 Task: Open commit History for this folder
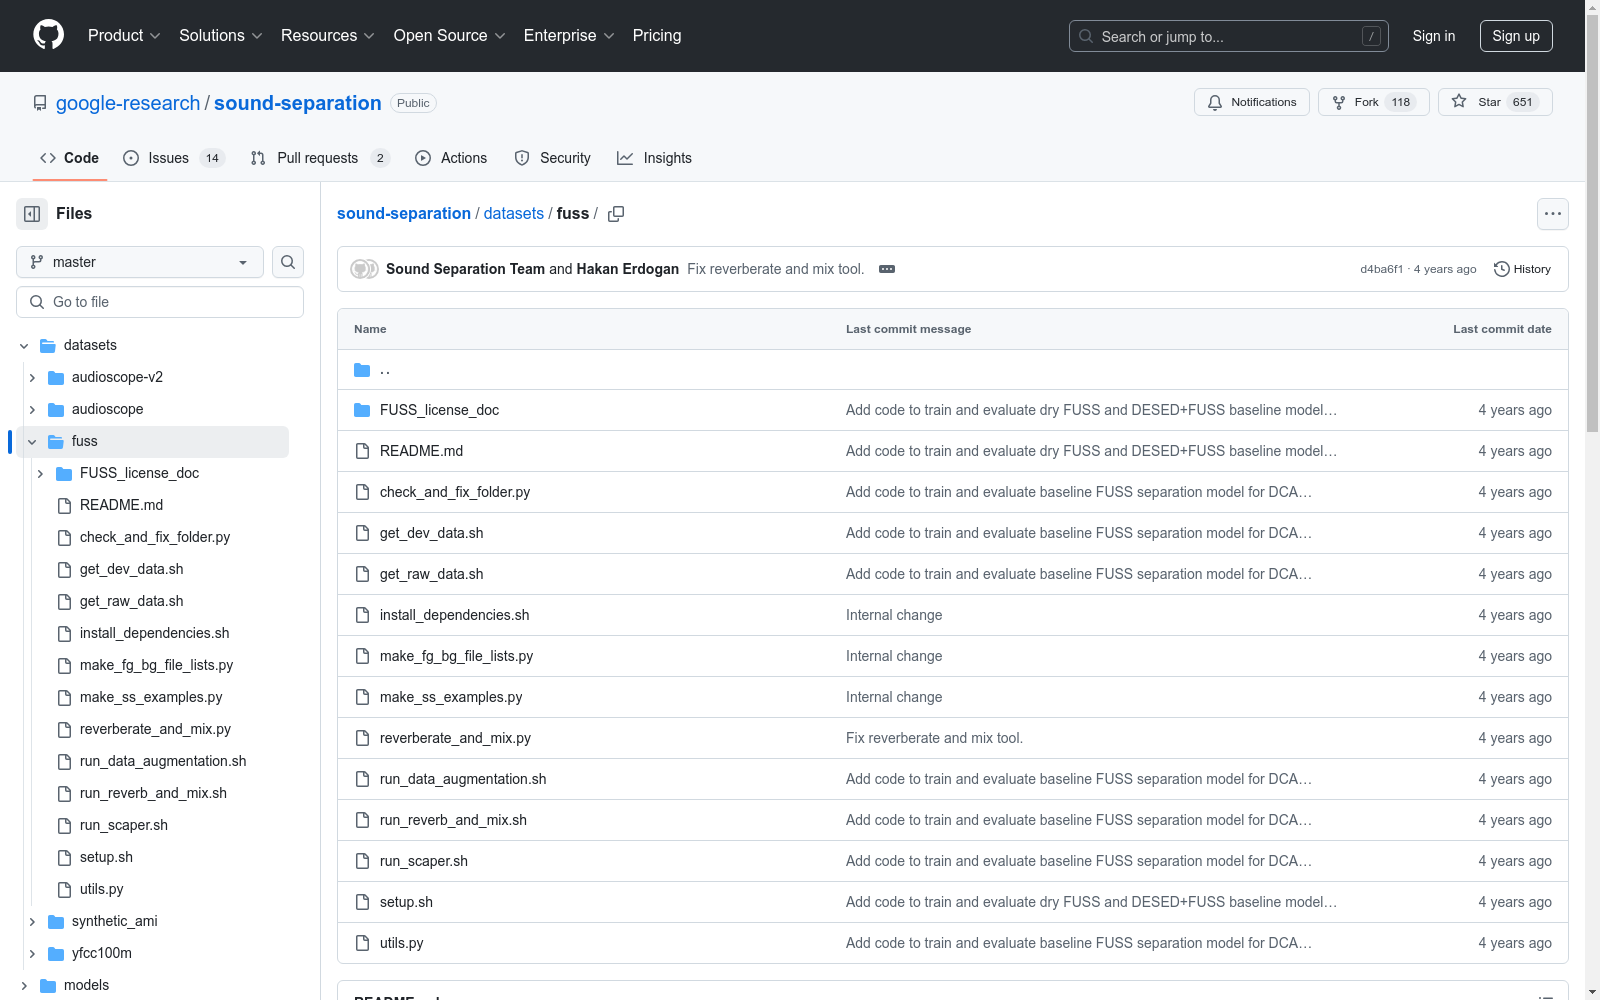coord(1522,269)
